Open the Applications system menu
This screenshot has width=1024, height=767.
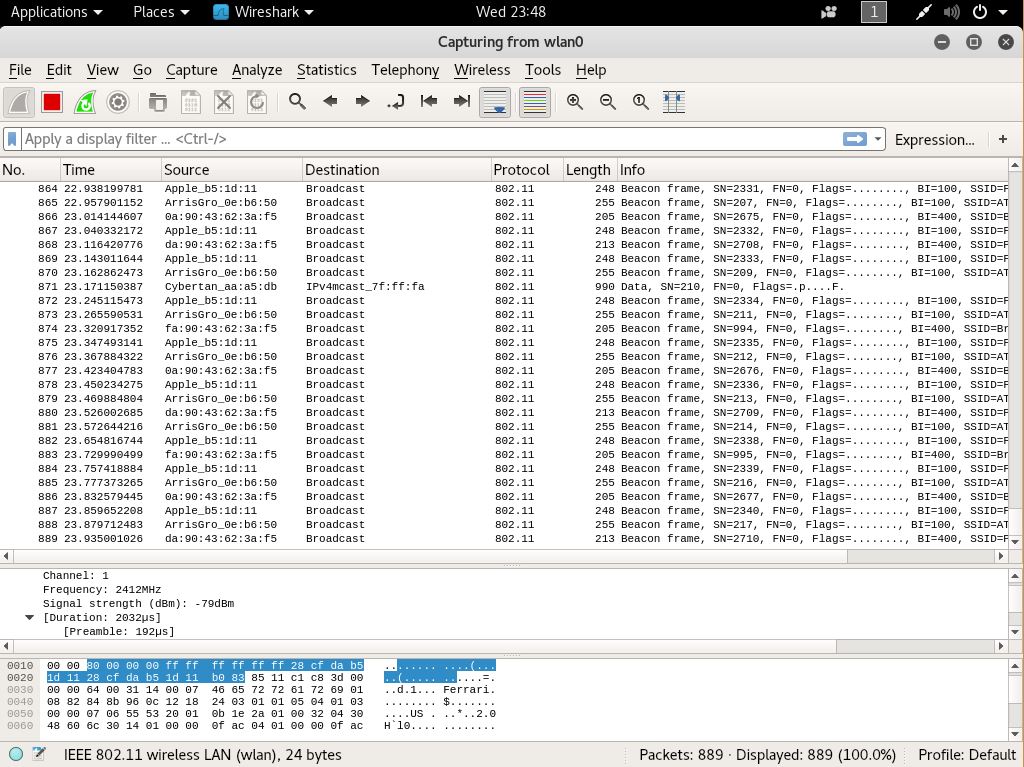coord(56,12)
